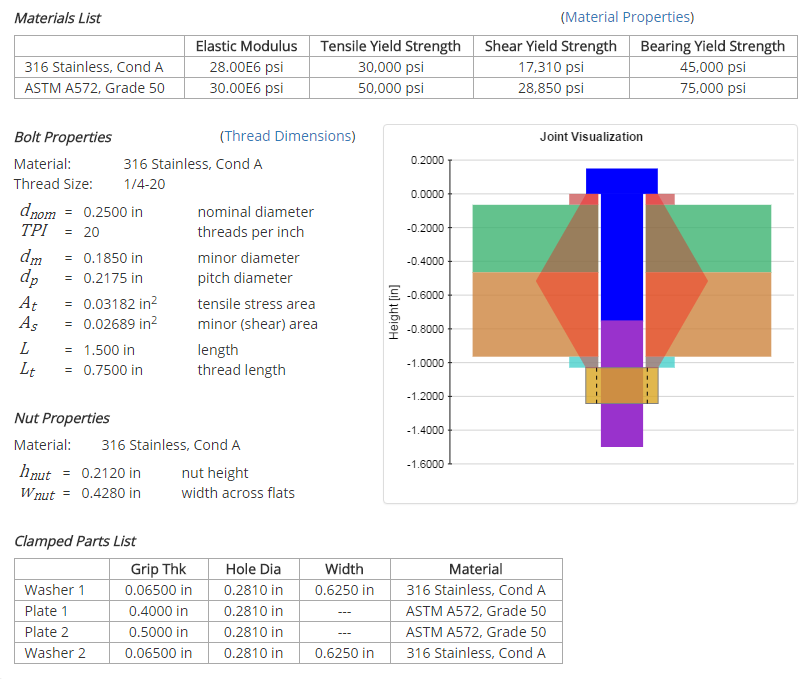Select the purple threaded bolt end below nut

[x=621, y=425]
